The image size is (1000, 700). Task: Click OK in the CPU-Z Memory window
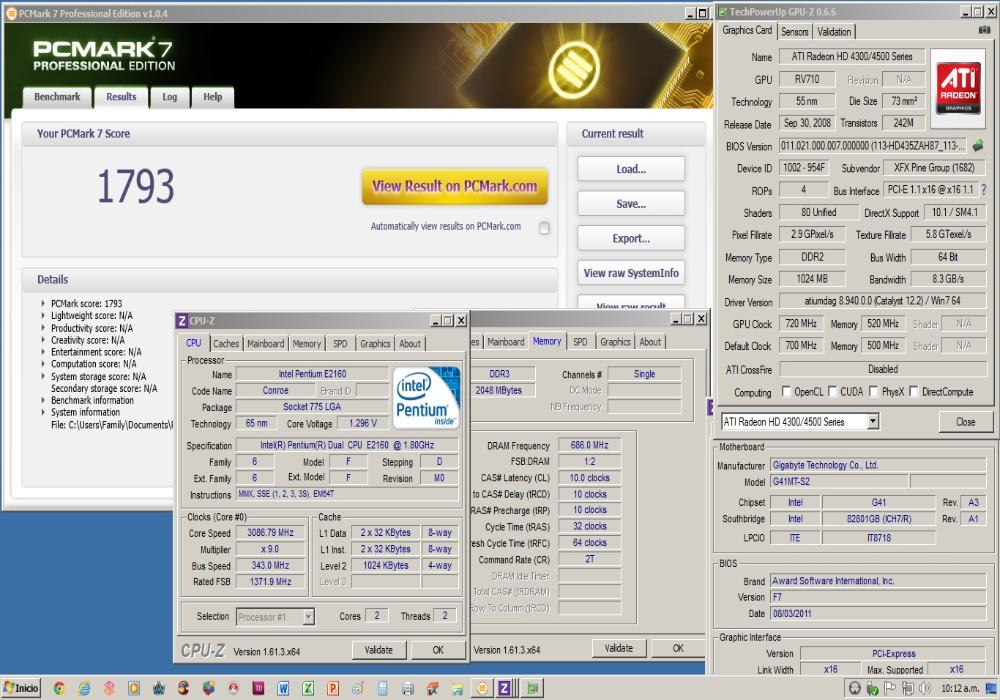pyautogui.click(x=678, y=648)
